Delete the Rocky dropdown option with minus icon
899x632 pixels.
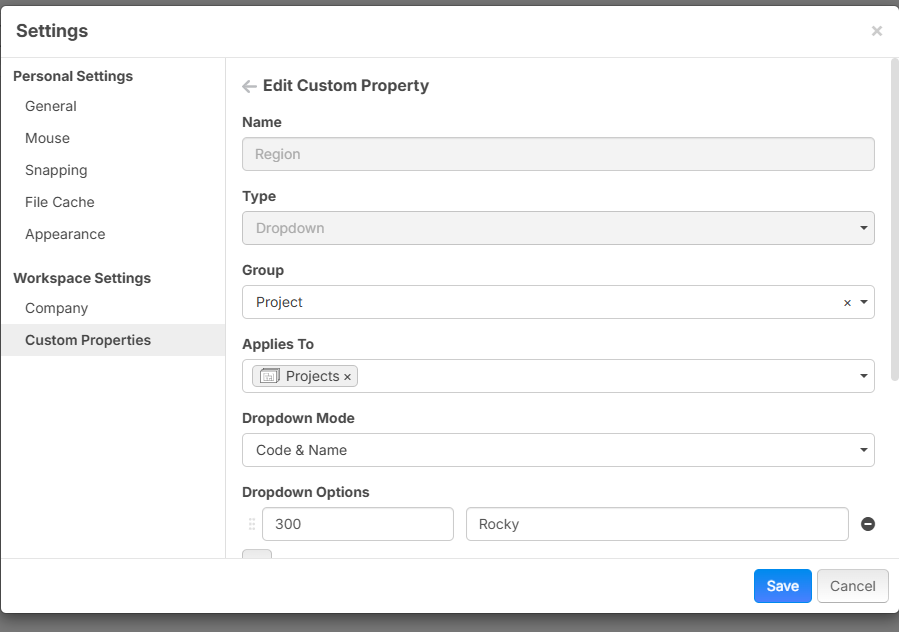(867, 524)
